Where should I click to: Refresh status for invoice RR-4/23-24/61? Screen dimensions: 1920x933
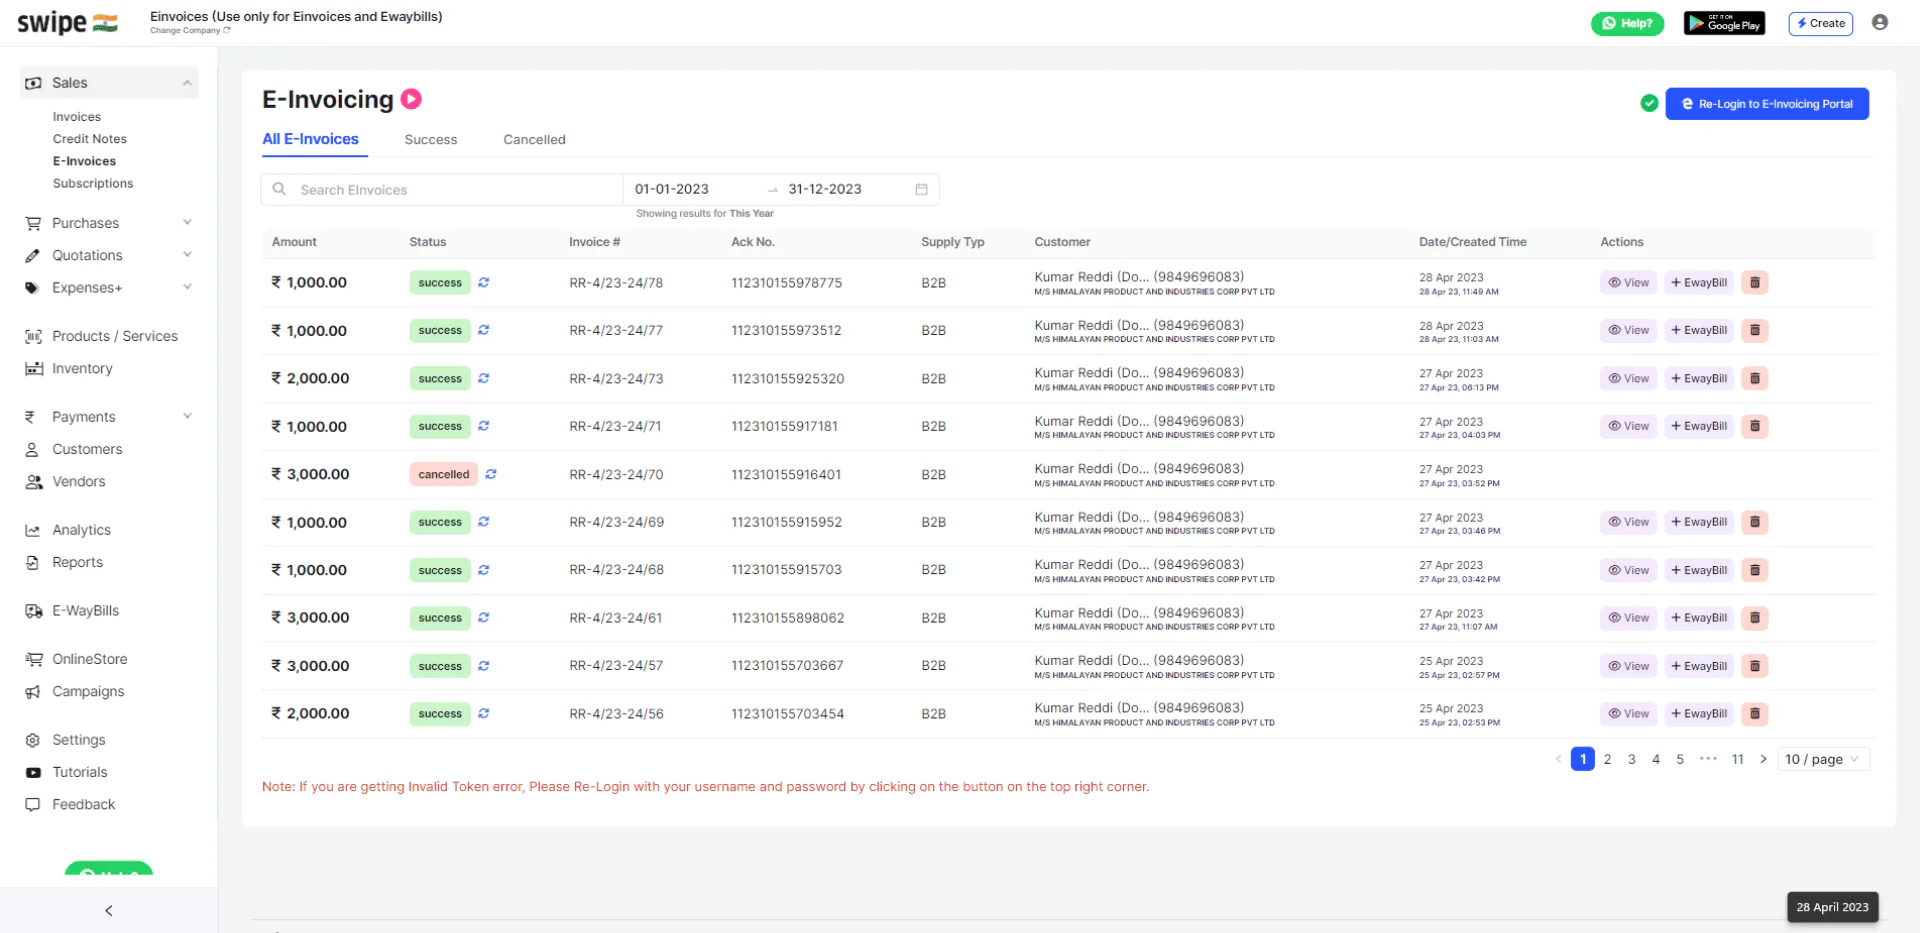click(x=484, y=618)
